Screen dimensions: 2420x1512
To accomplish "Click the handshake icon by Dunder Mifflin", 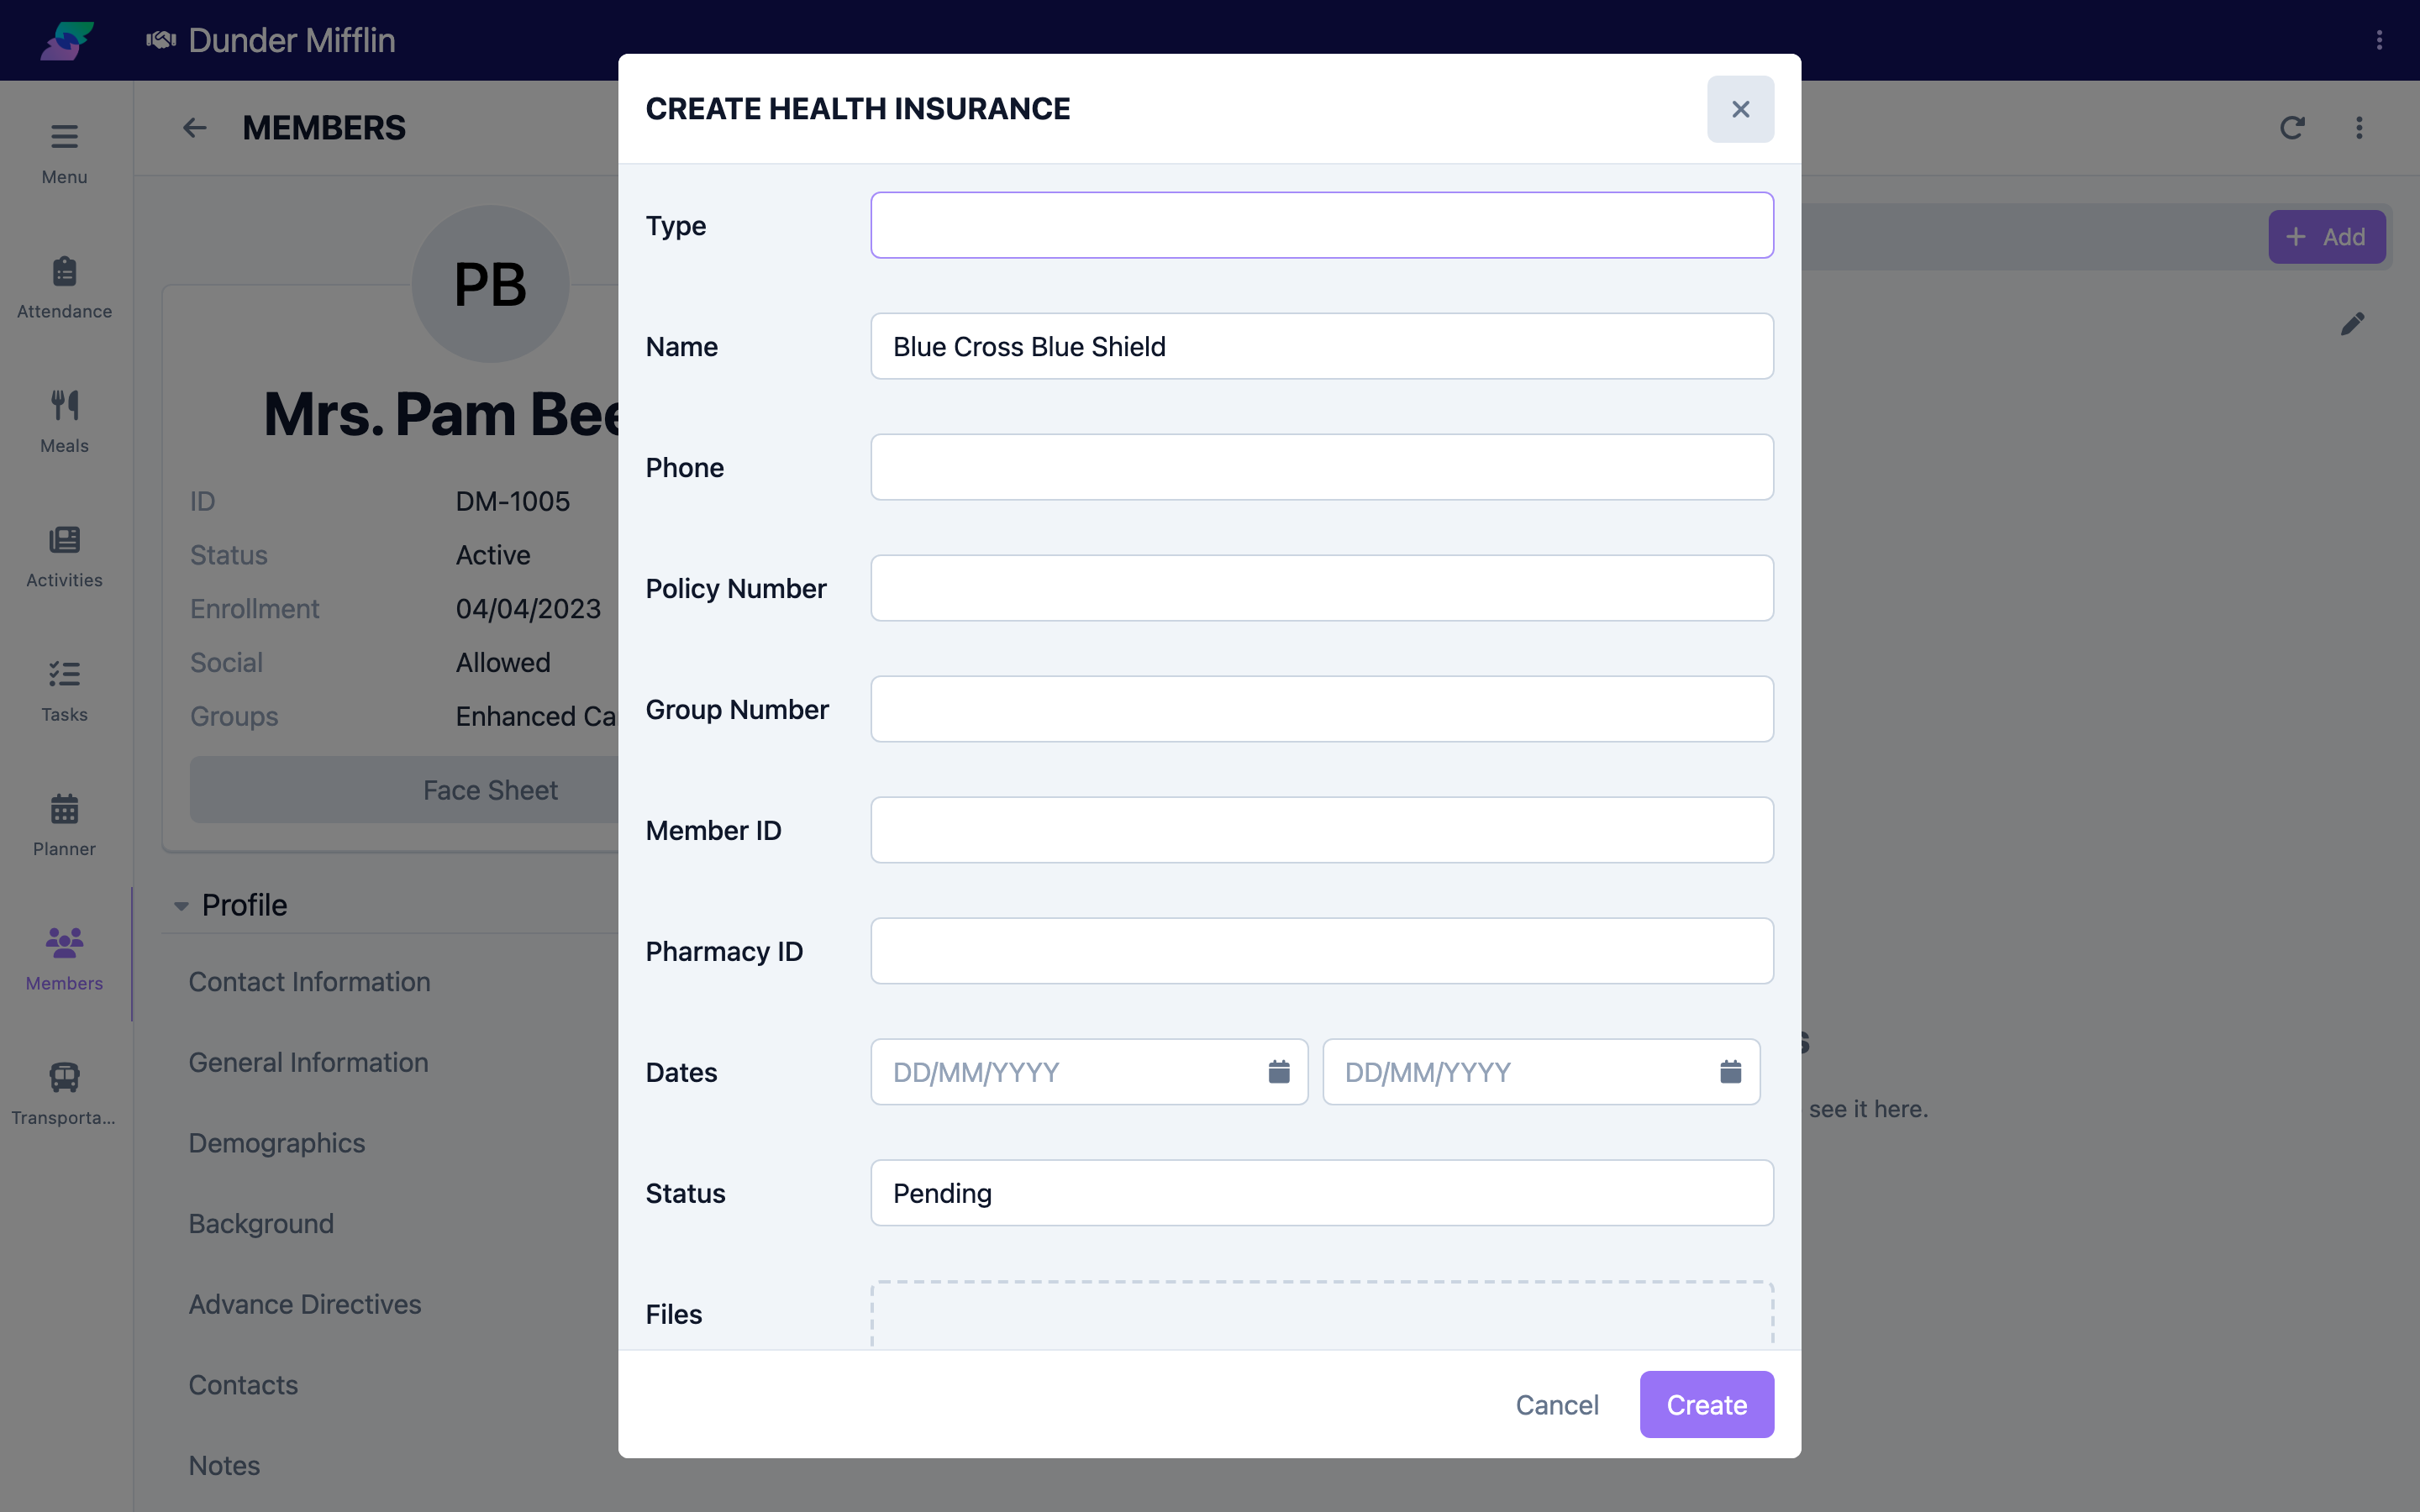I will pyautogui.click(x=161, y=40).
